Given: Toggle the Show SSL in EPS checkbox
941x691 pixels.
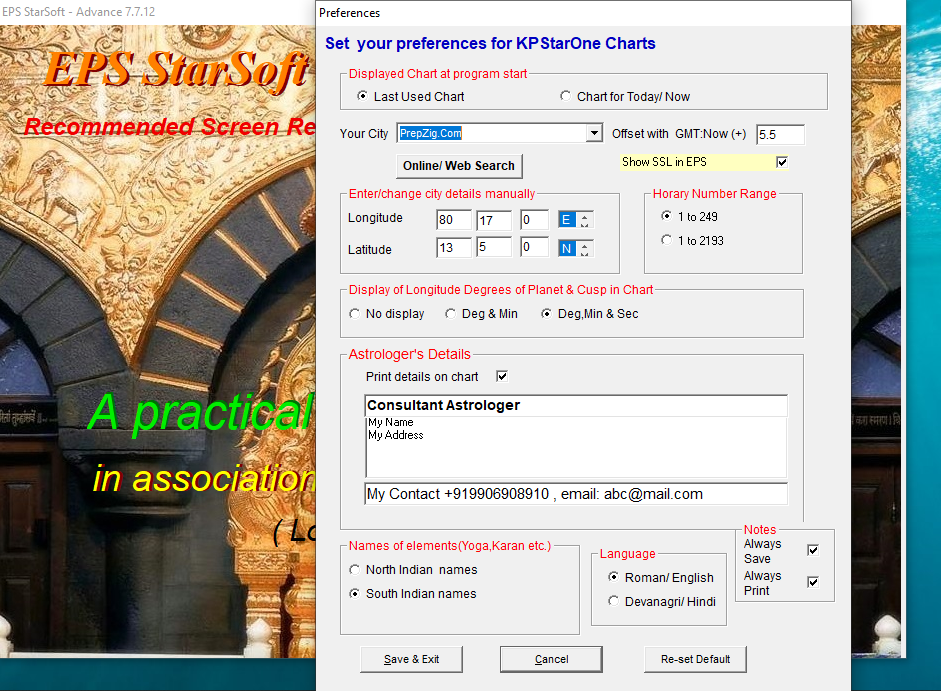Looking at the screenshot, I should [782, 162].
